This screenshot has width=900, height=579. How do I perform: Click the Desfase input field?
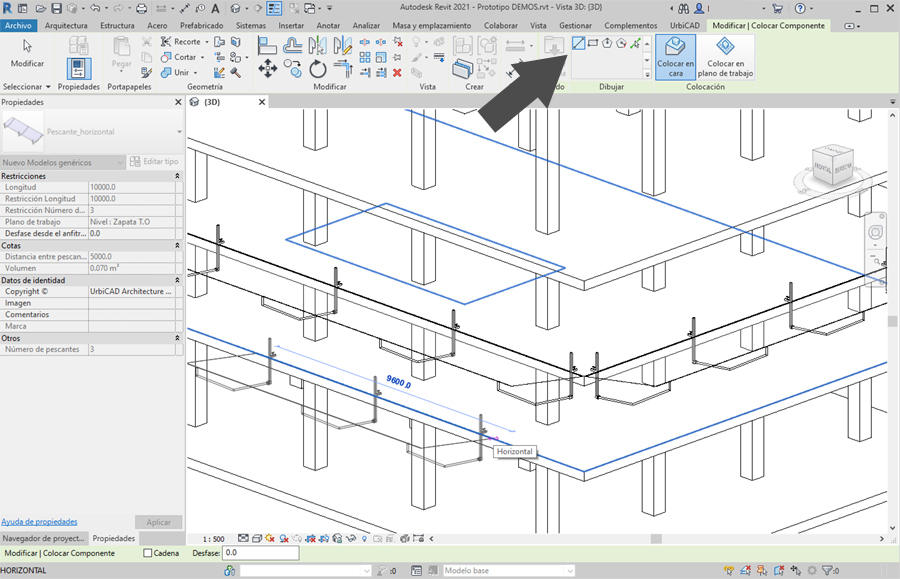point(260,553)
